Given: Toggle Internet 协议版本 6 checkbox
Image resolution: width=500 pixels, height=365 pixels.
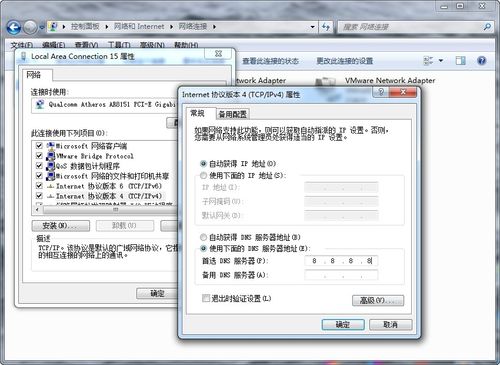Looking at the screenshot, I should tap(39, 186).
